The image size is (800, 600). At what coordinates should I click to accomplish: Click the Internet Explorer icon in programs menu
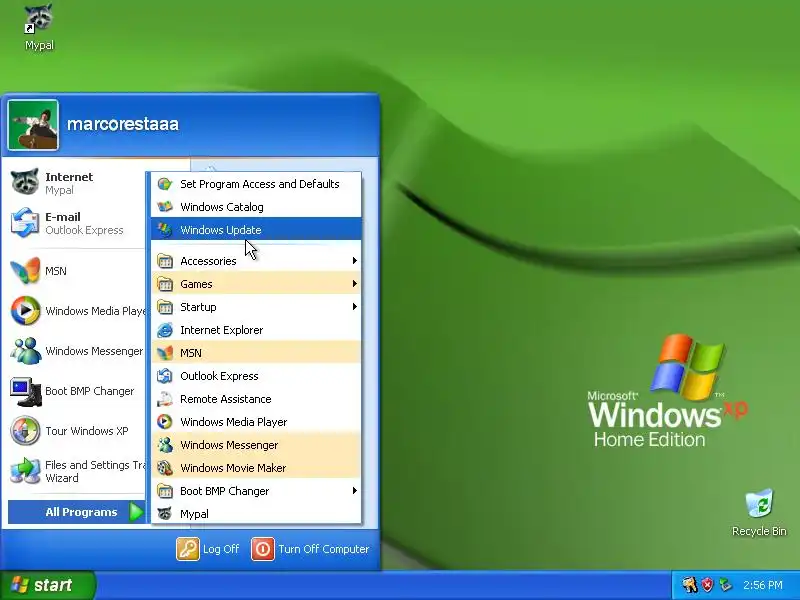coord(165,330)
